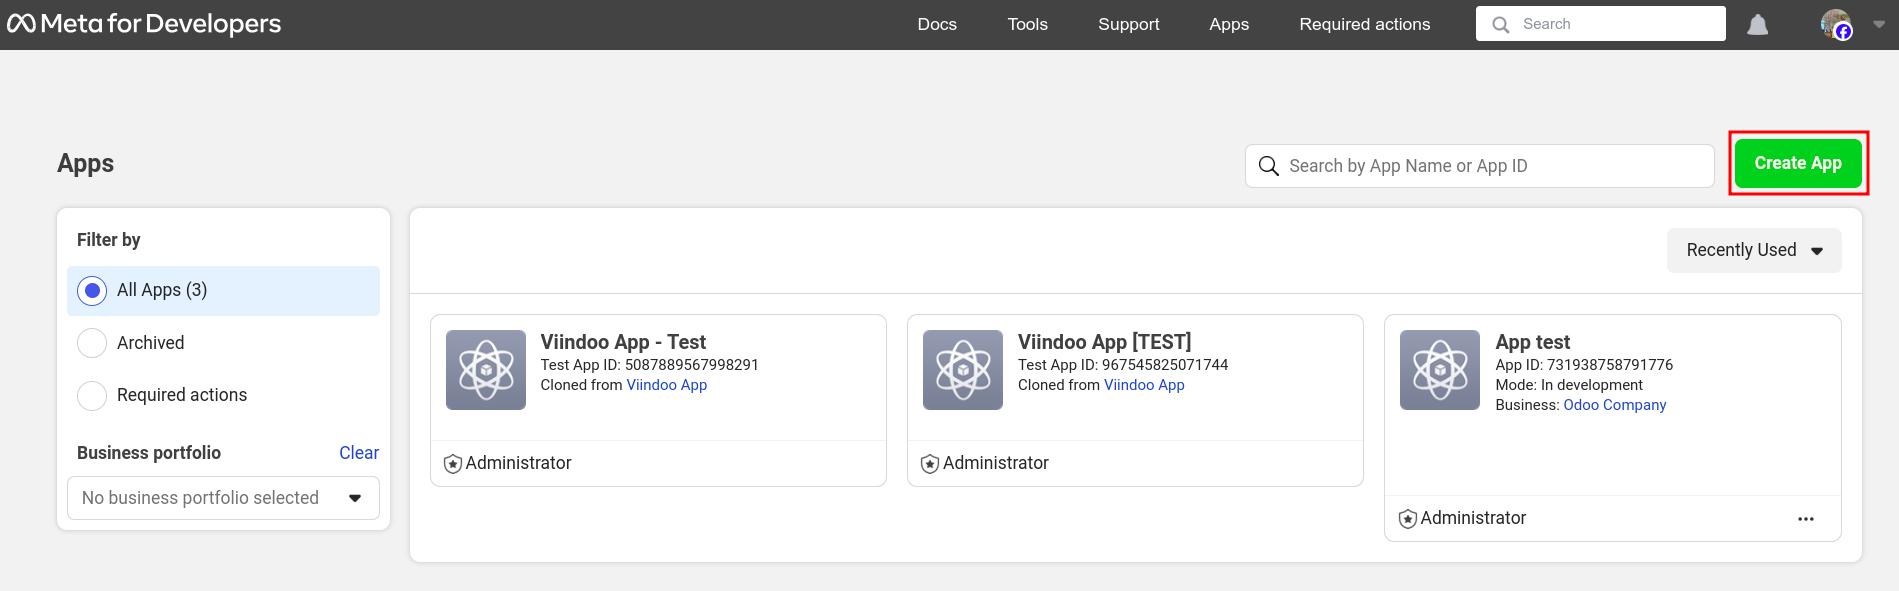Focus the top bar Search field
This screenshot has height=591, width=1899.
point(1600,24)
